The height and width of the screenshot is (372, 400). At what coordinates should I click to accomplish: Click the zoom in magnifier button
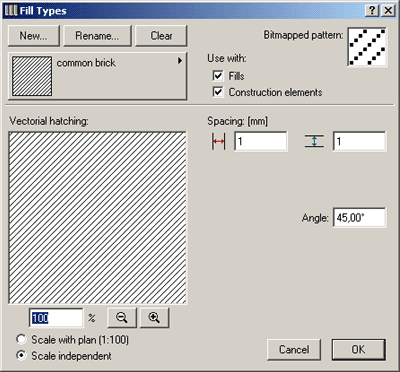tap(154, 318)
